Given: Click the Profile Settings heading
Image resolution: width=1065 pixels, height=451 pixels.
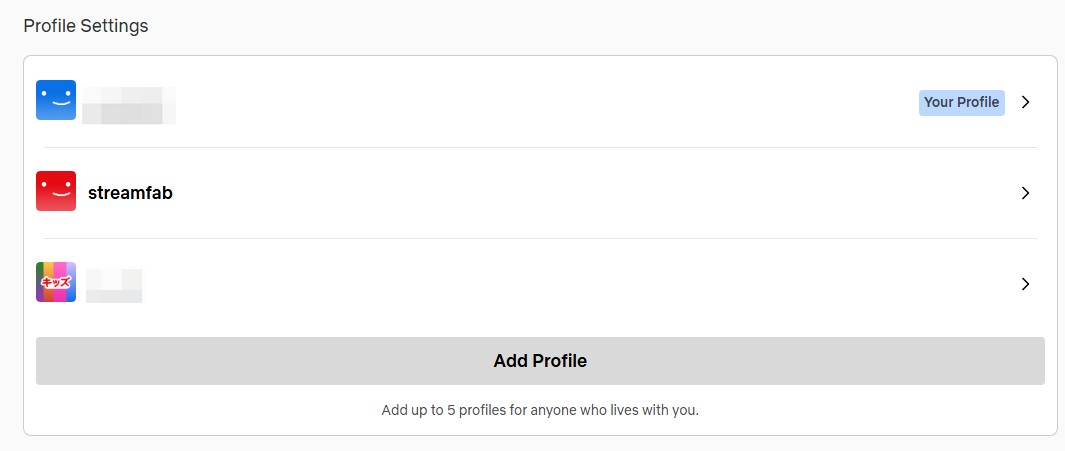Looking at the screenshot, I should 86,26.
